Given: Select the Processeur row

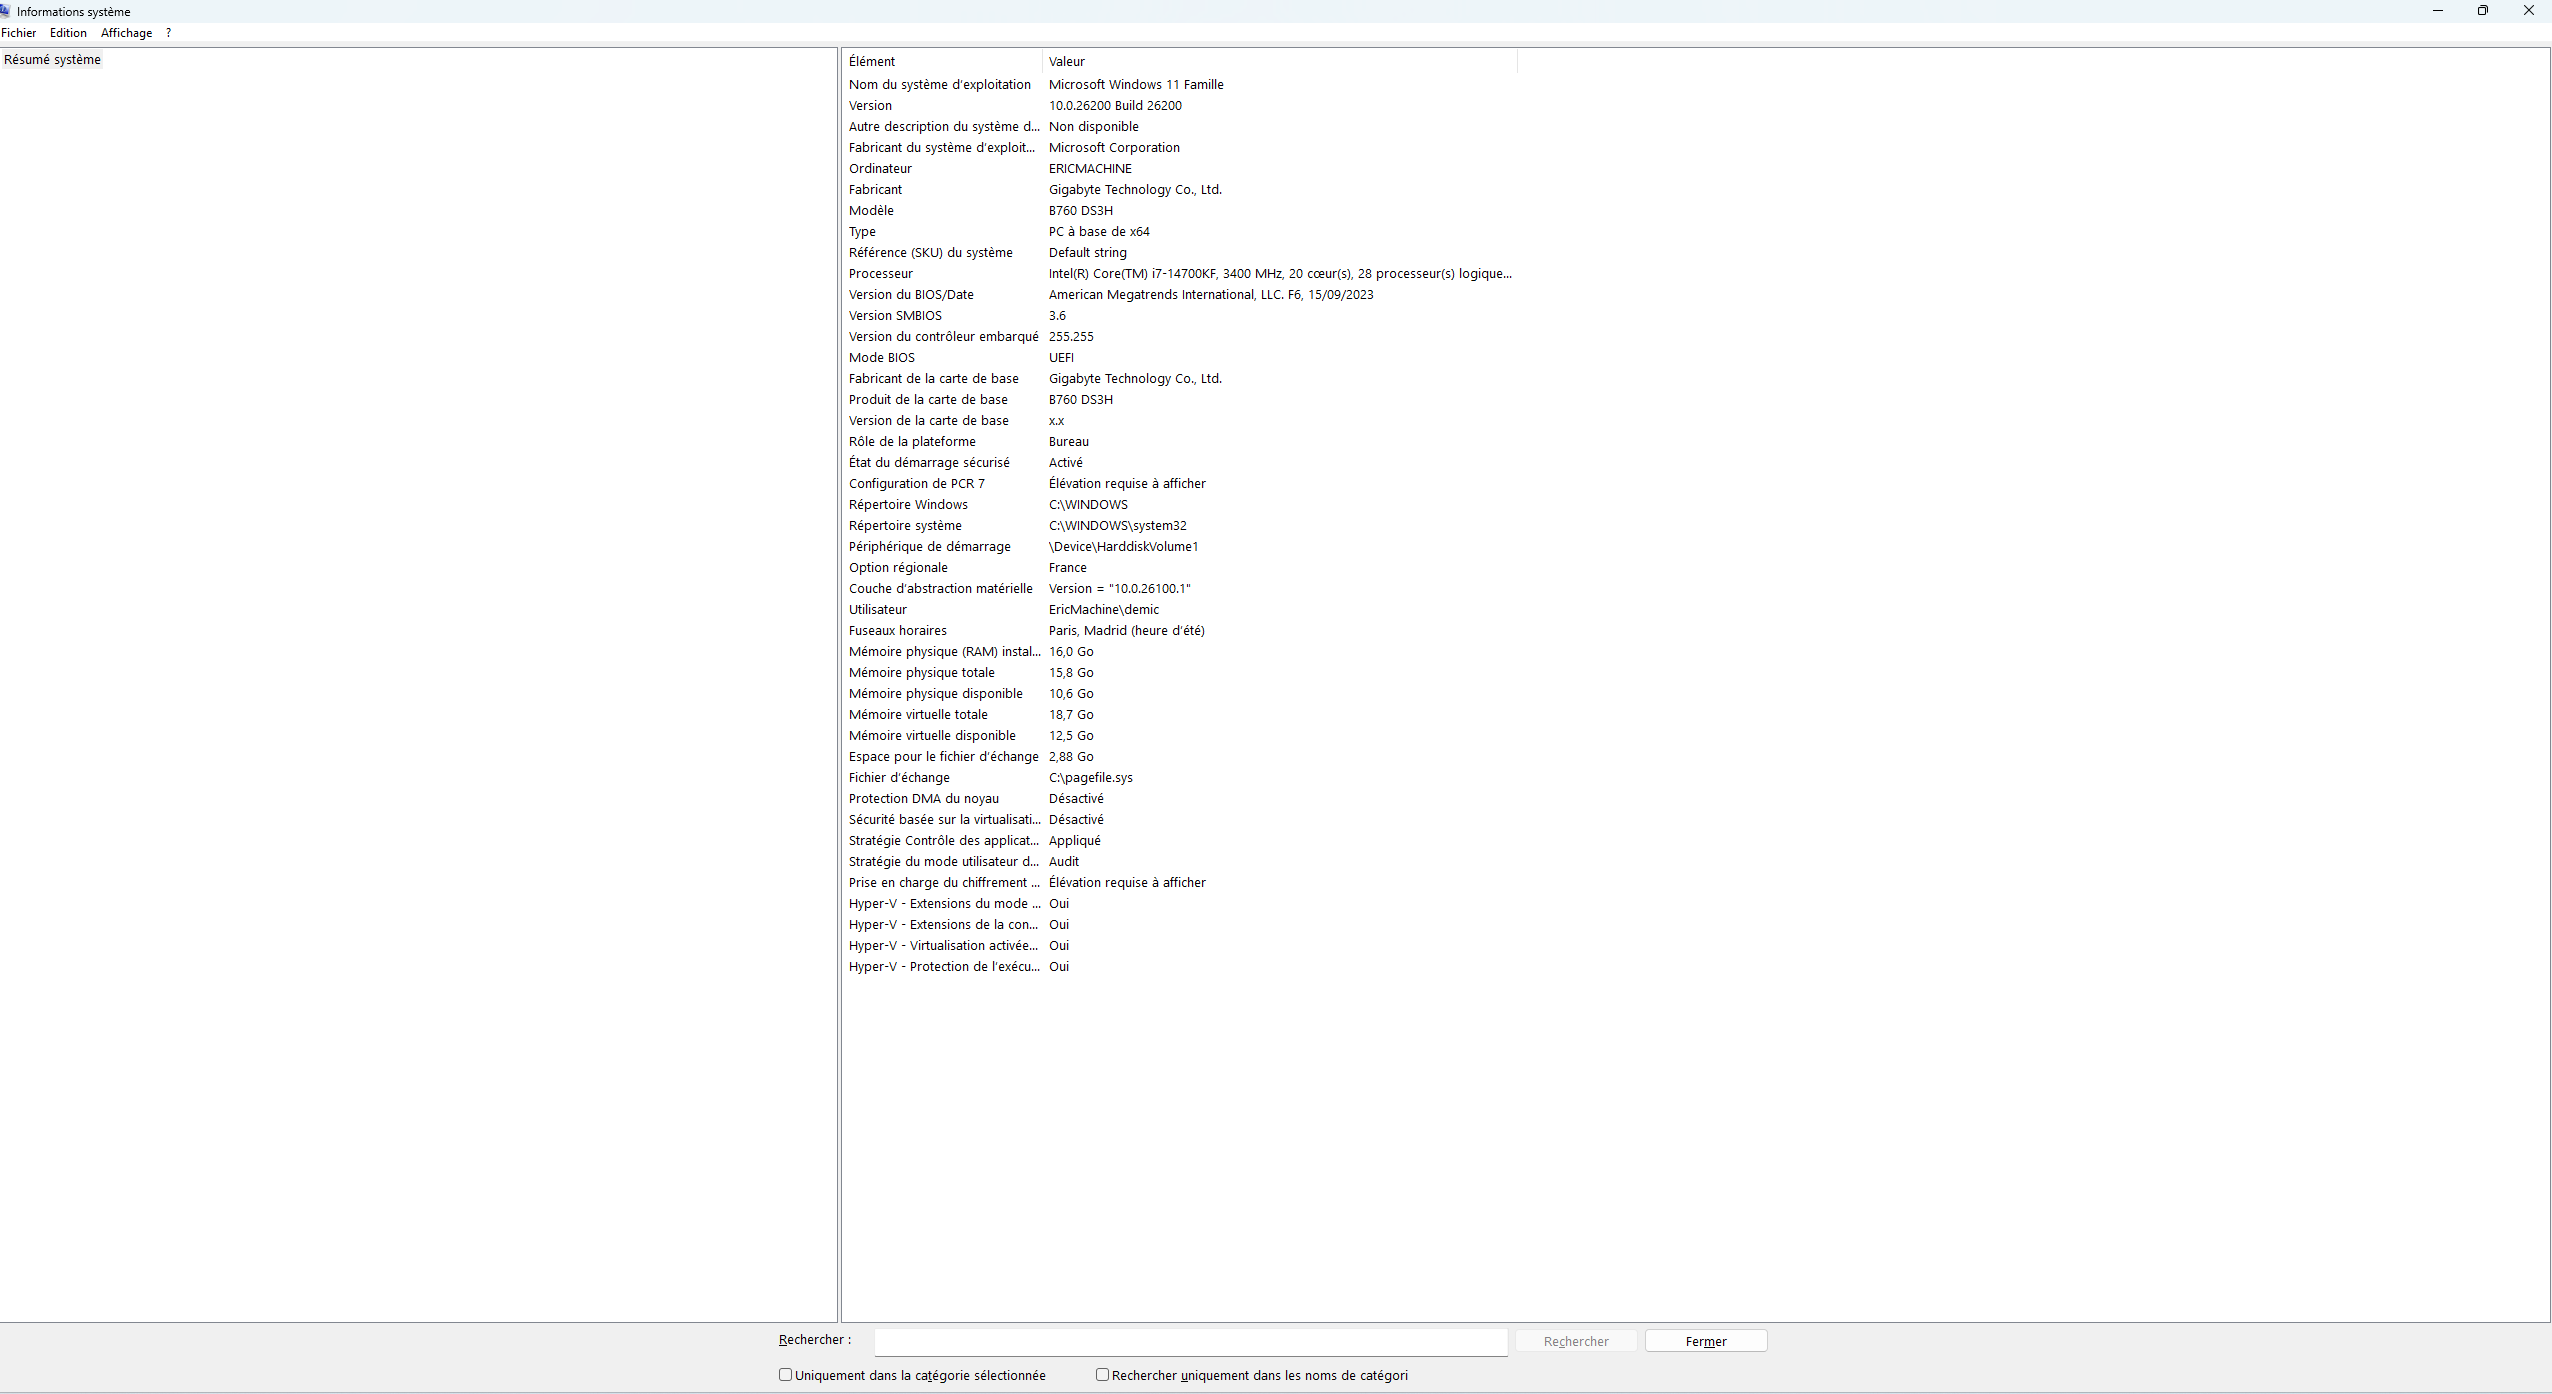Looking at the screenshot, I should click(1180, 274).
